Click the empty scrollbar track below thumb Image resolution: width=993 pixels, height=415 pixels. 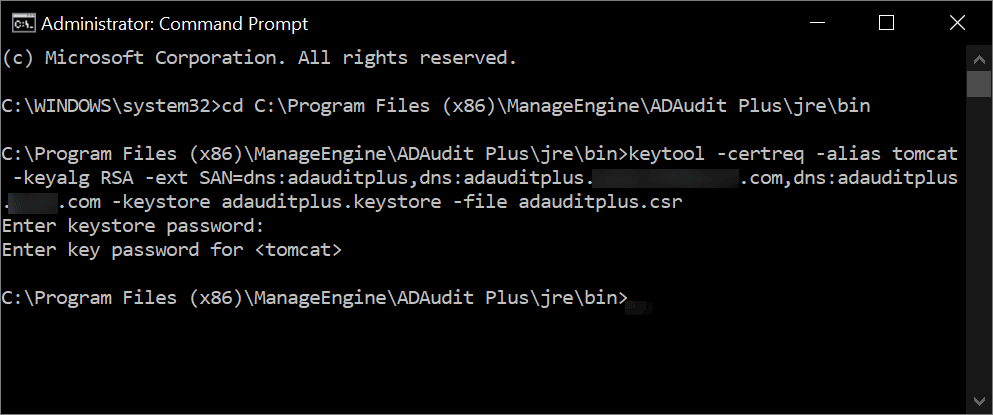pos(979,250)
